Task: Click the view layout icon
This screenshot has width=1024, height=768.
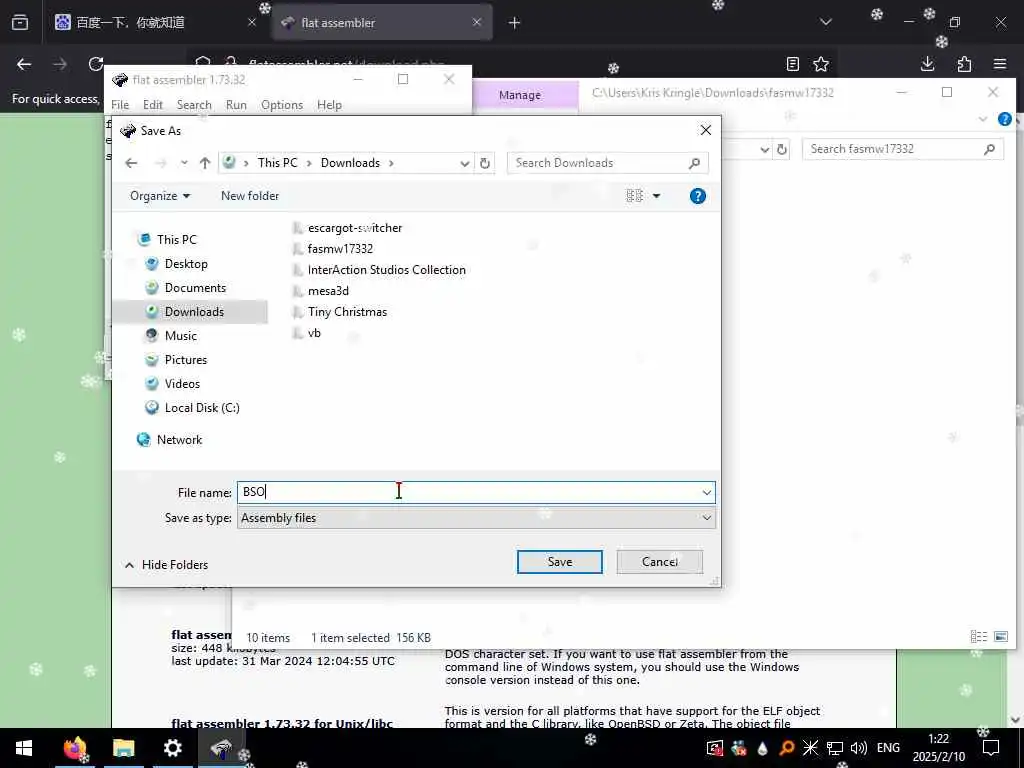Action: 635,196
